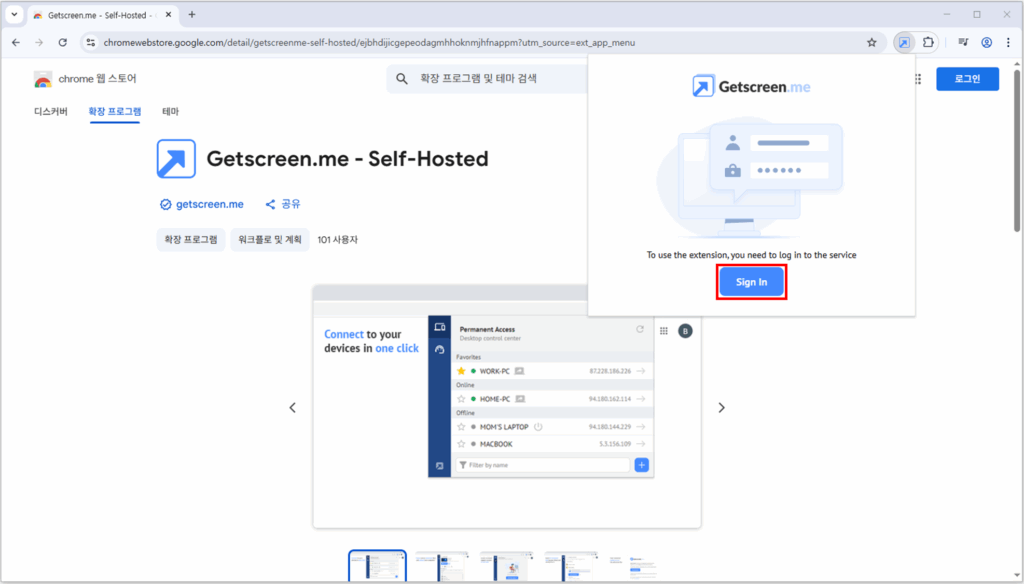Click the 워크플로 및 계획 category chip

270,240
